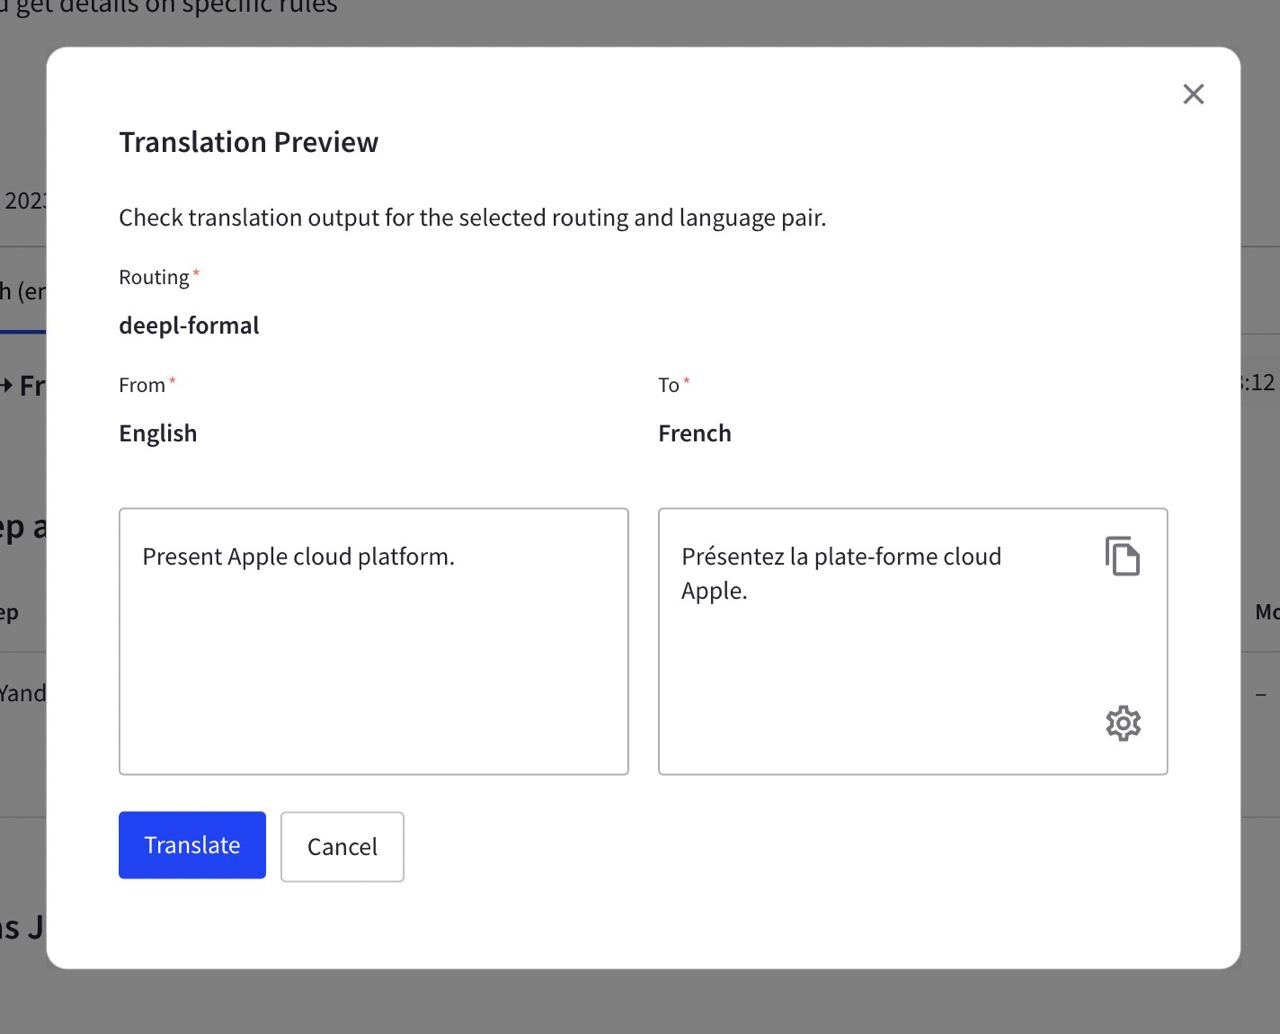The width and height of the screenshot is (1280, 1034).
Task: Click inside the English source text box
Action: [x=373, y=640]
